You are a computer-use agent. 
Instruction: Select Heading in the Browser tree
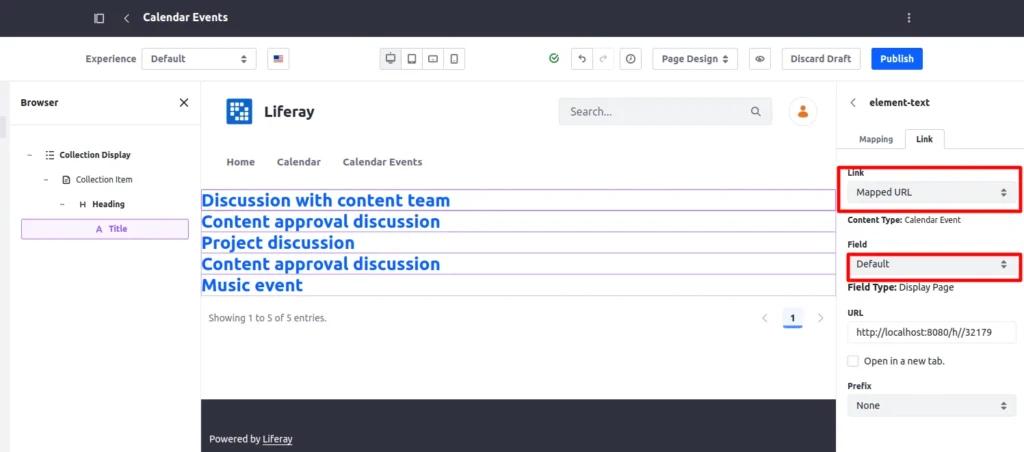[x=108, y=204]
